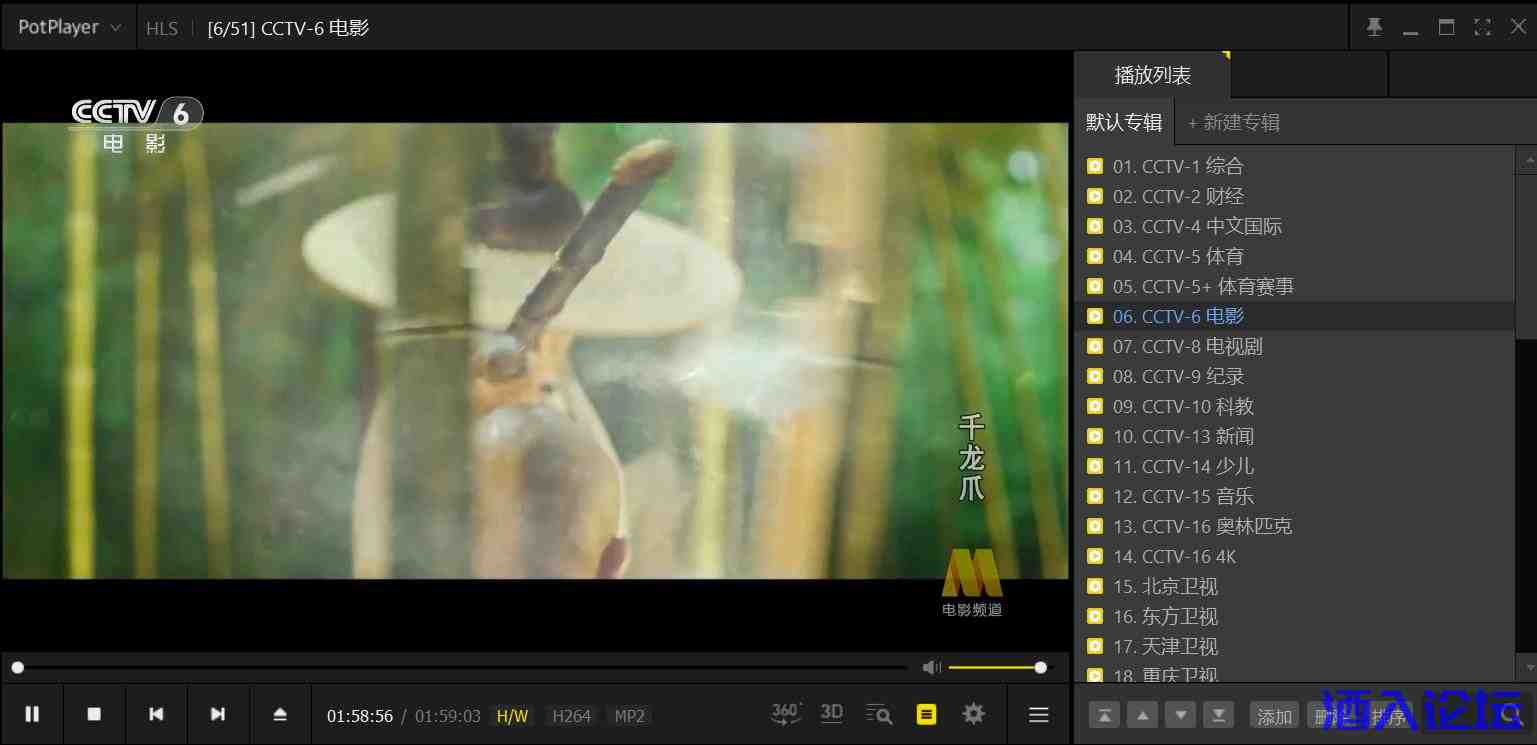Skip to the previous channel
The height and width of the screenshot is (745, 1537).
(x=156, y=714)
